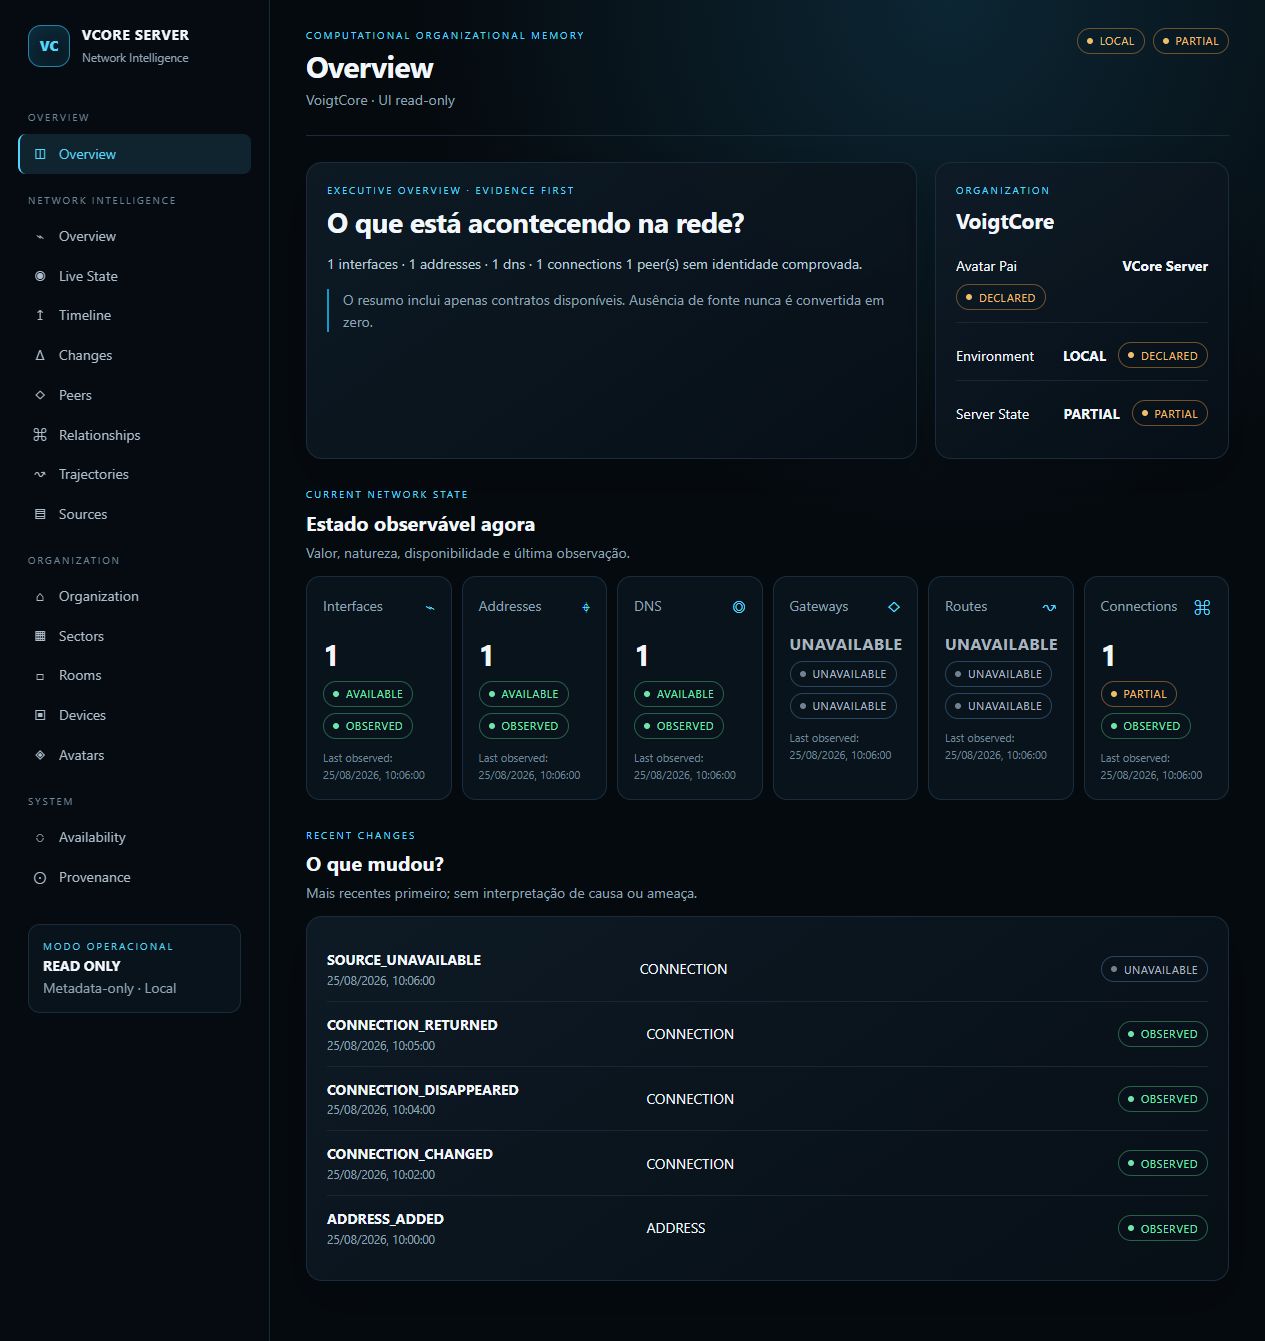Screen dimensions: 1265x1341
Task: Open Availability under System
Action: (134, 837)
